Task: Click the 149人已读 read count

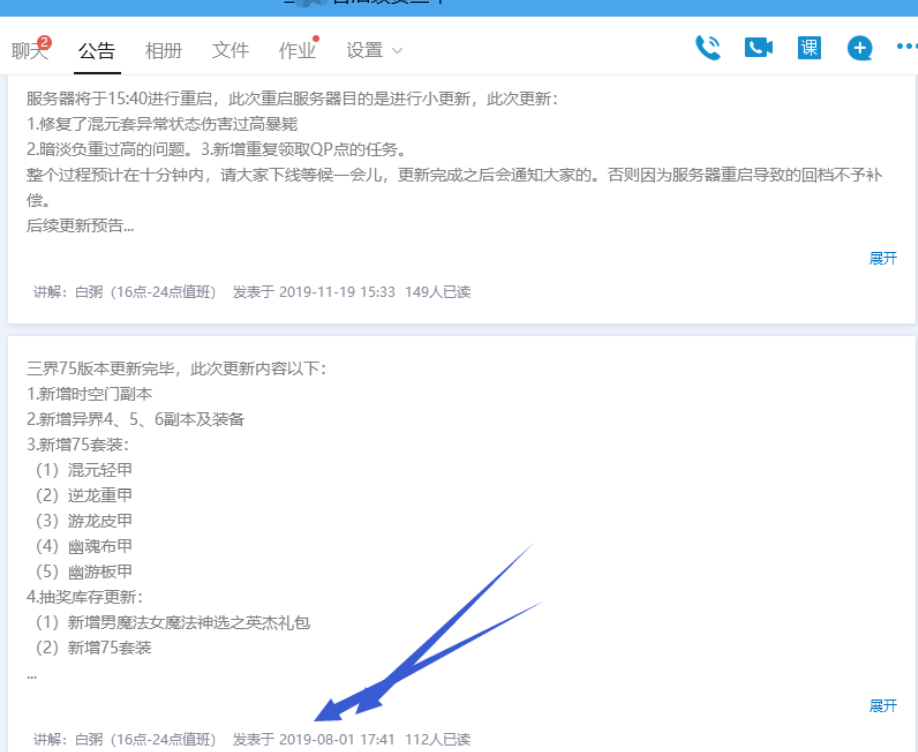Action: 438,292
